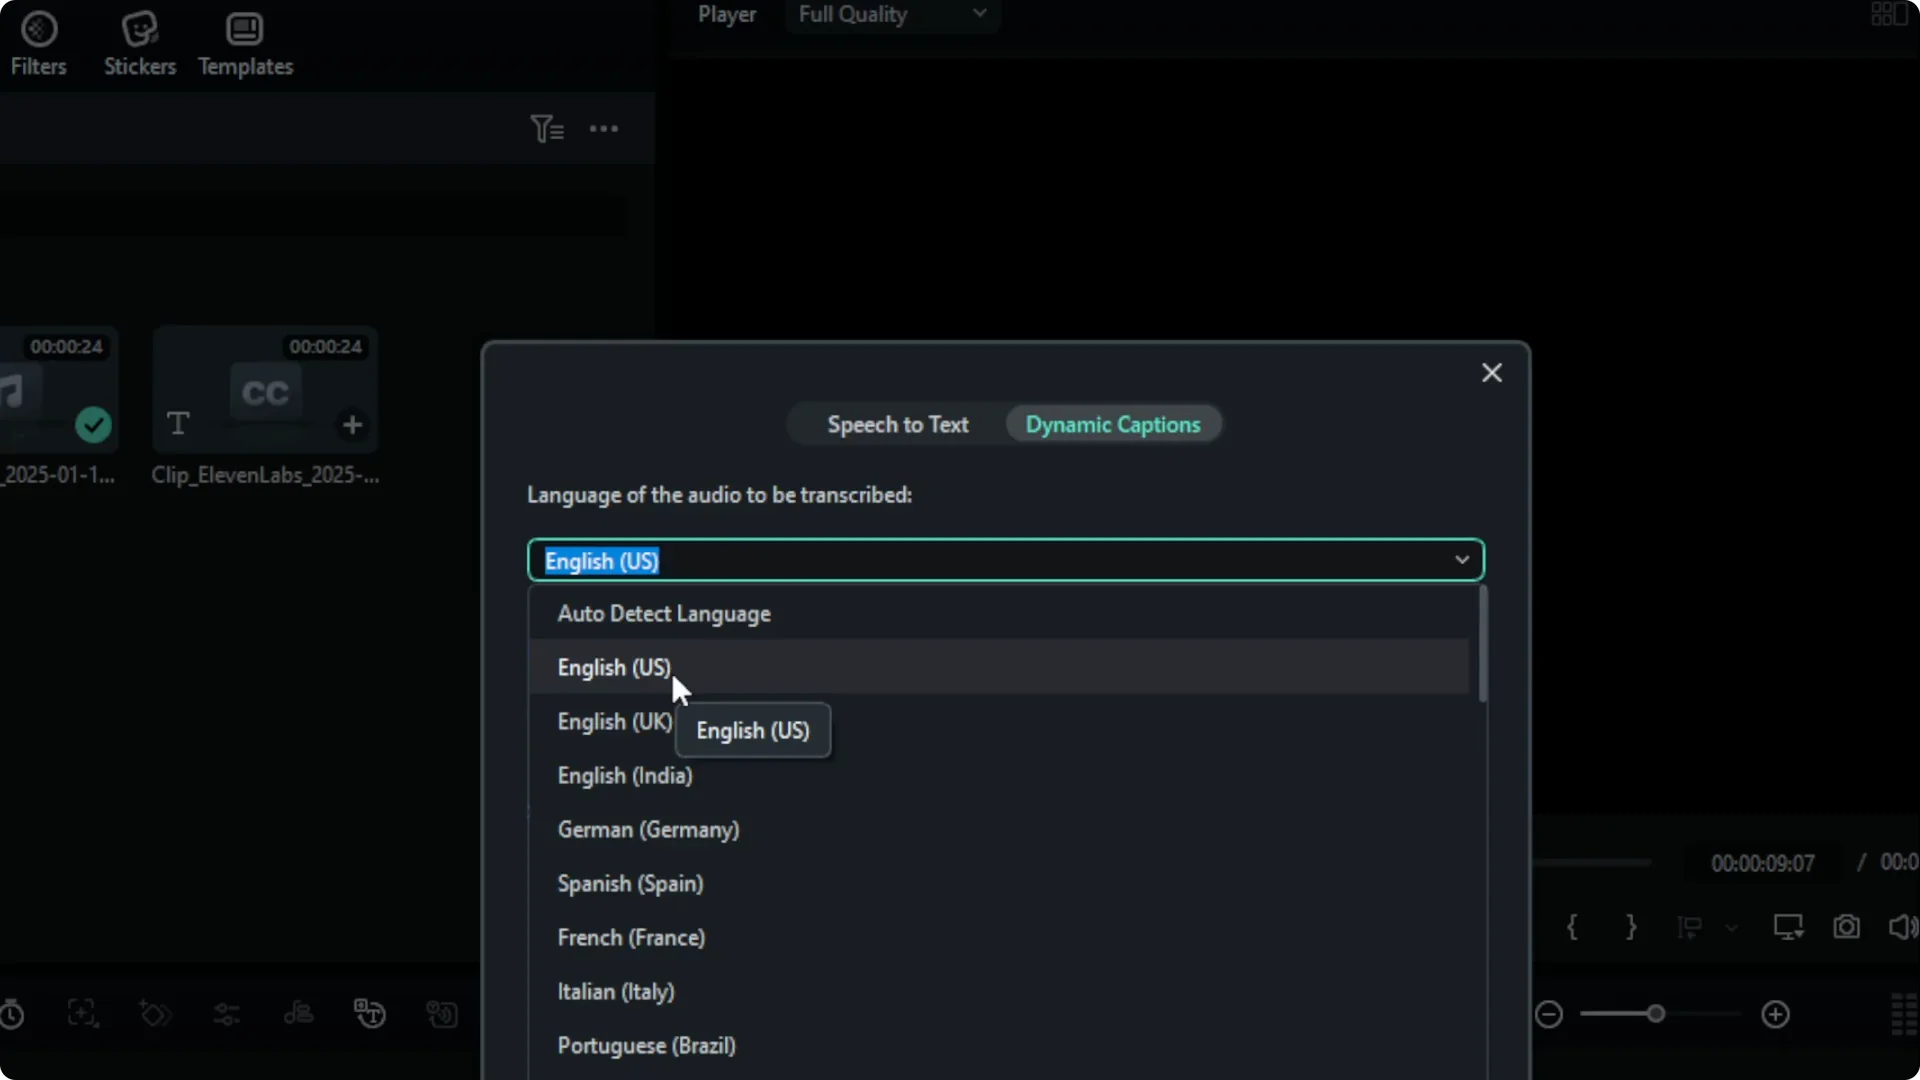
Task: Choose English (India) from the list
Action: [x=1000, y=776]
